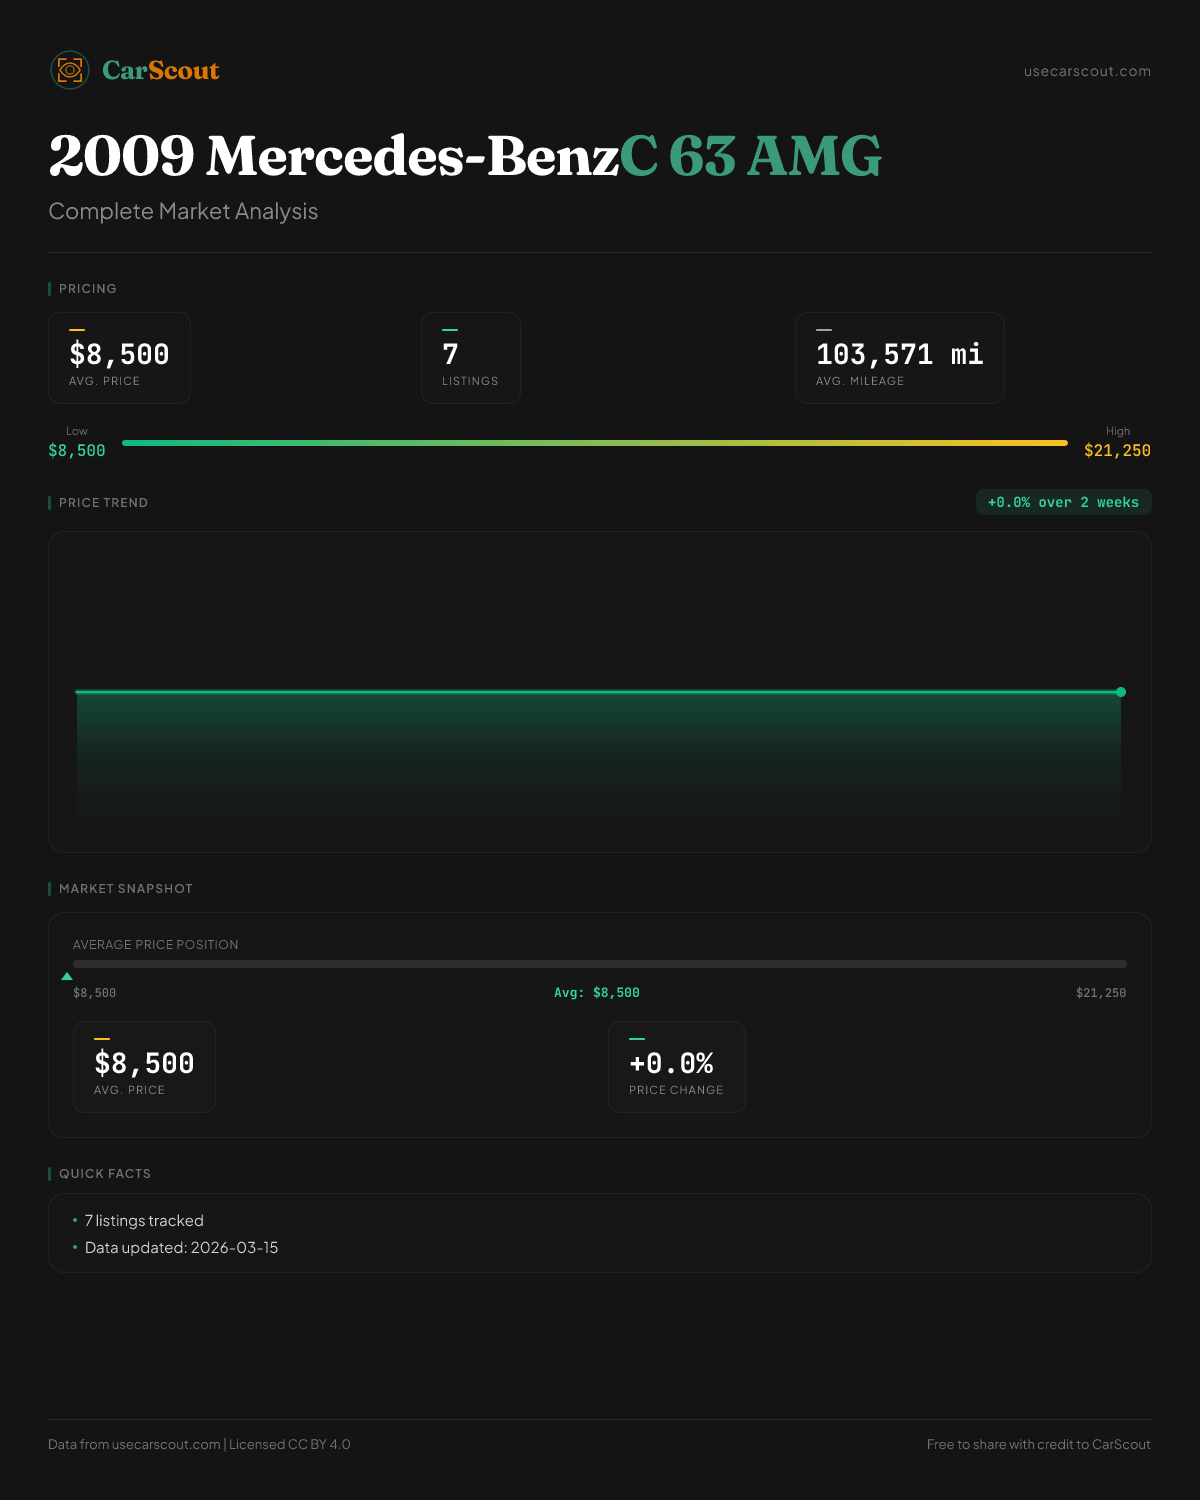
Task: Select the 7 listings stat card
Action: point(470,358)
